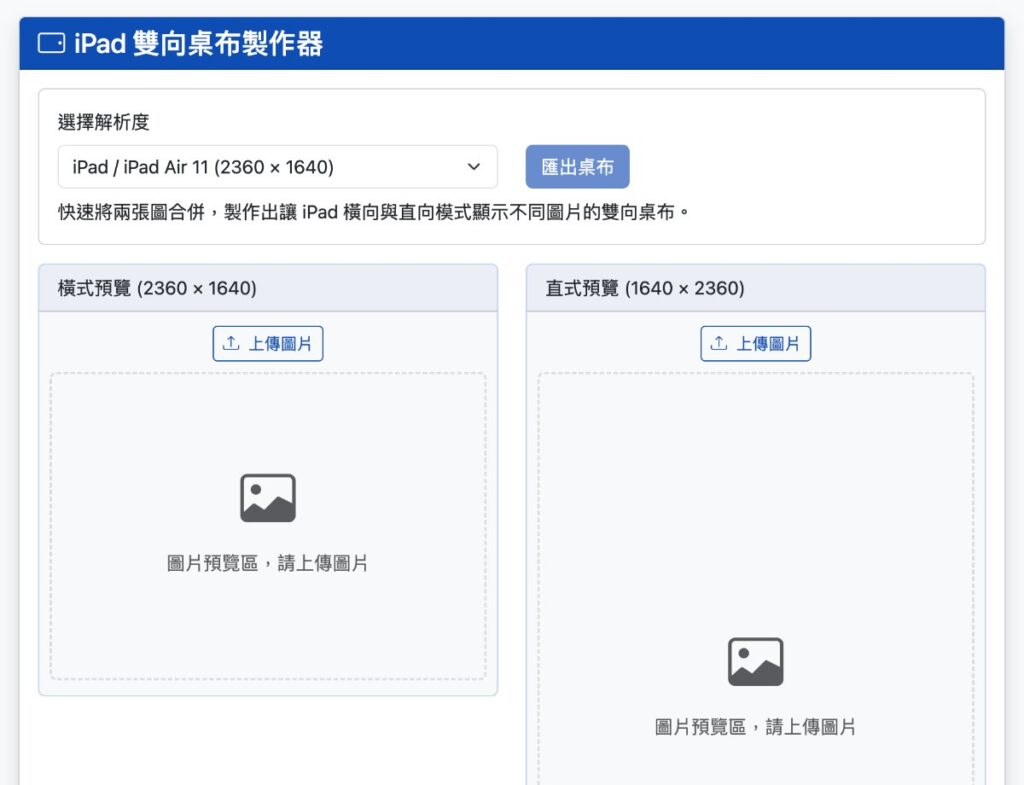Click the upload arrow icon in landscape panel
Screen dimensions: 1024x785
231,344
